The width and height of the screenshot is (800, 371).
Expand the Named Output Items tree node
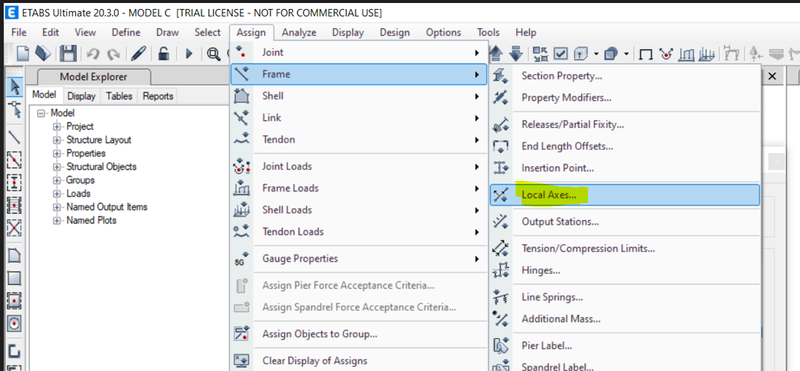[57, 207]
